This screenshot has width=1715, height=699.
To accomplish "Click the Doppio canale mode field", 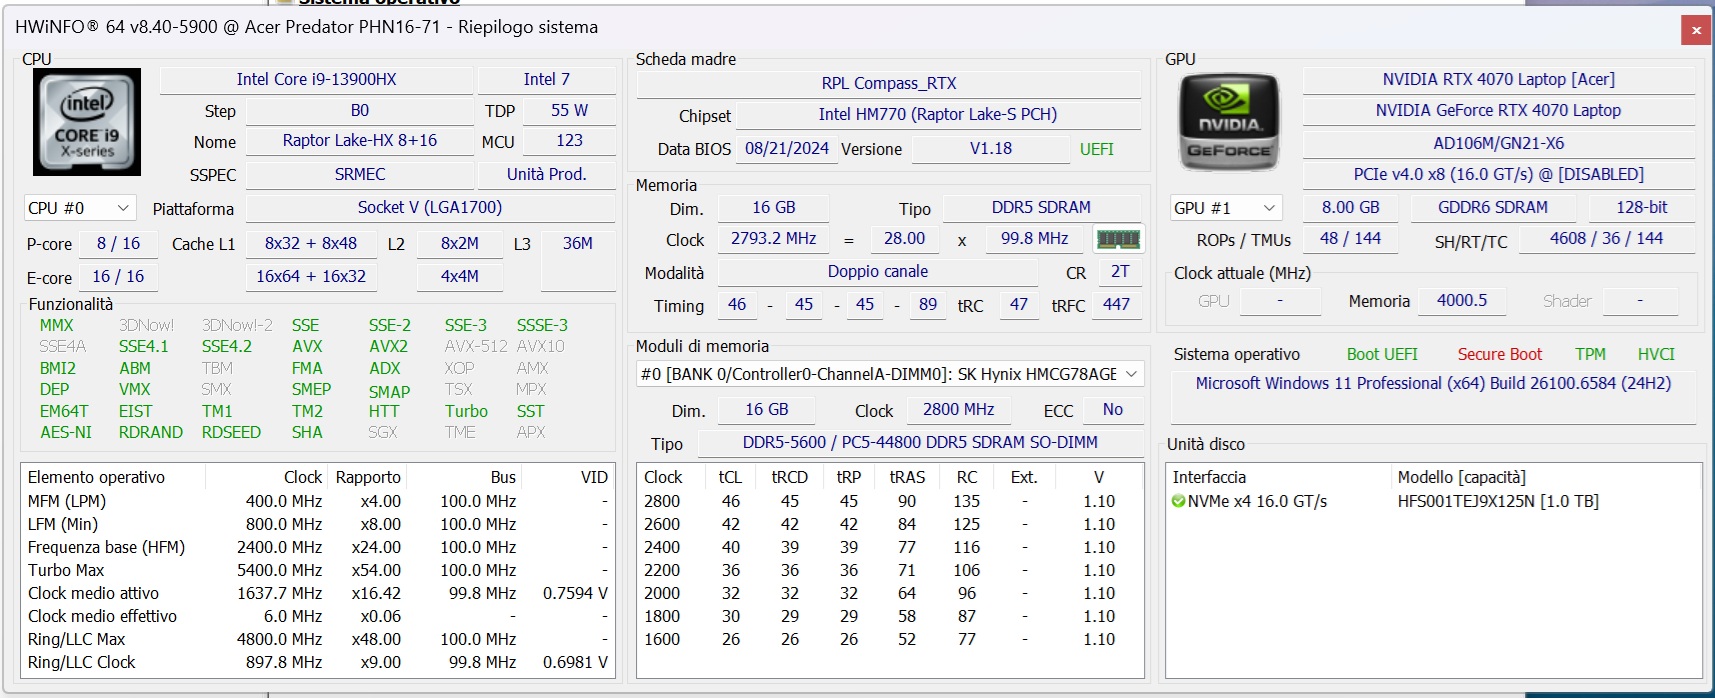I will [878, 272].
